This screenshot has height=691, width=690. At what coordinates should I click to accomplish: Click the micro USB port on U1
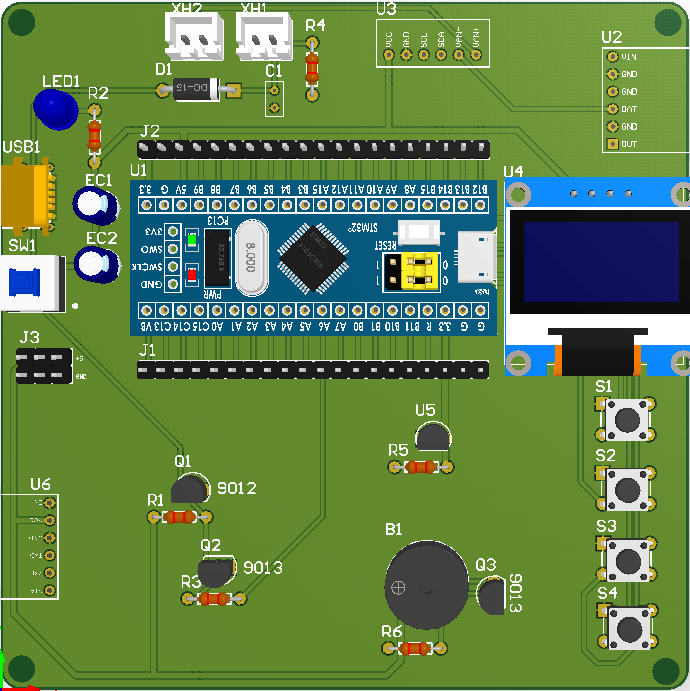(x=478, y=257)
